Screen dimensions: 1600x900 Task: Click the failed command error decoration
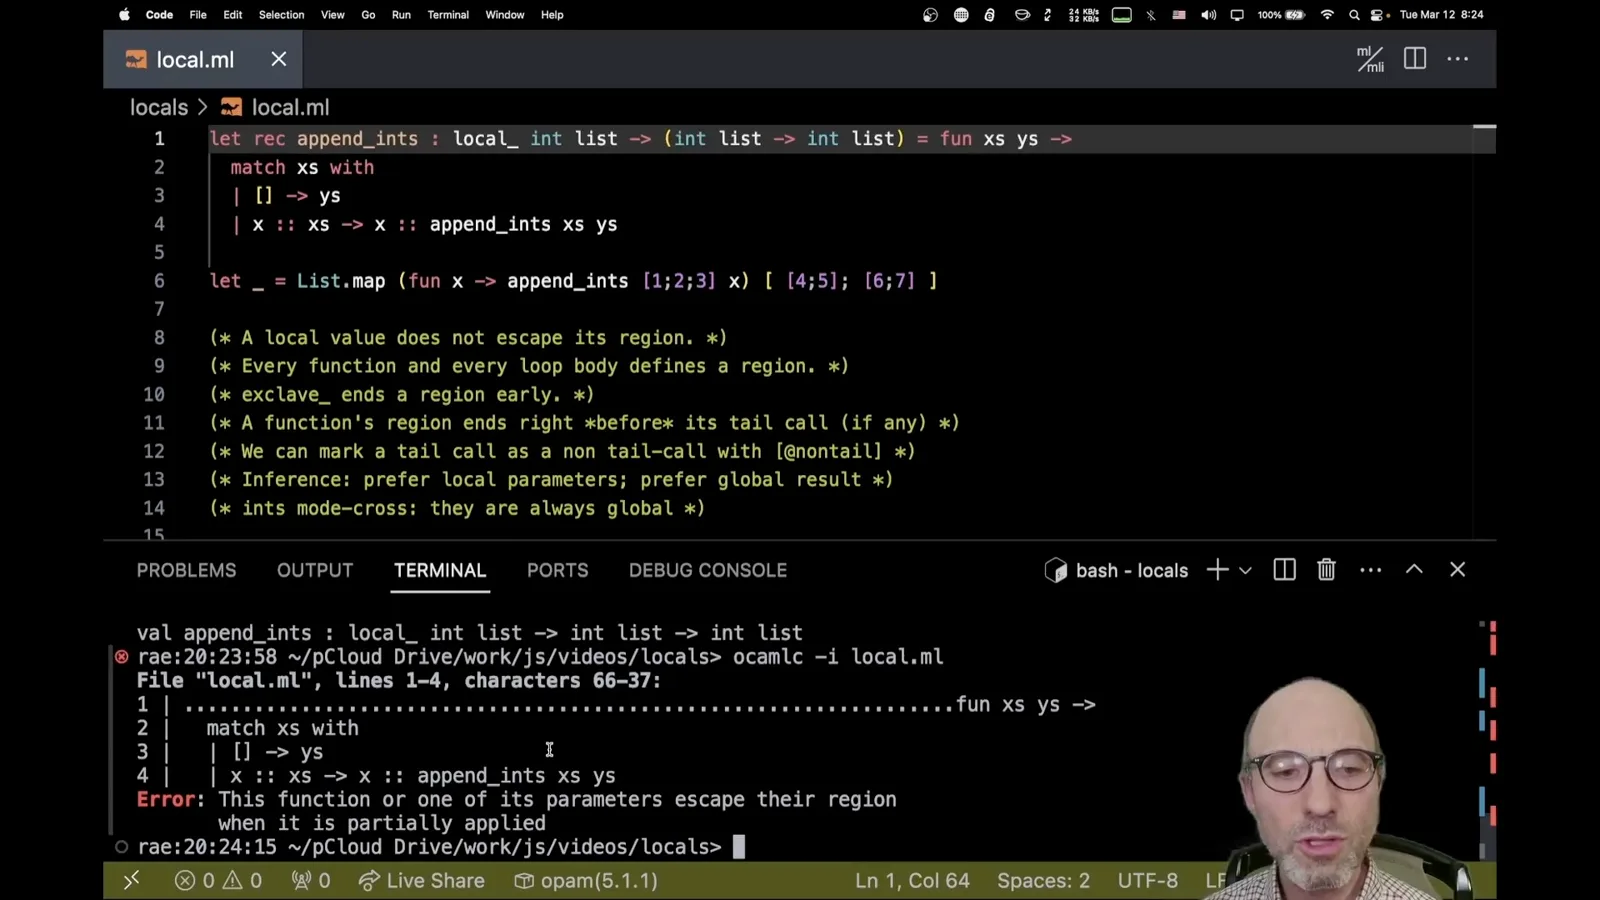pos(121,657)
